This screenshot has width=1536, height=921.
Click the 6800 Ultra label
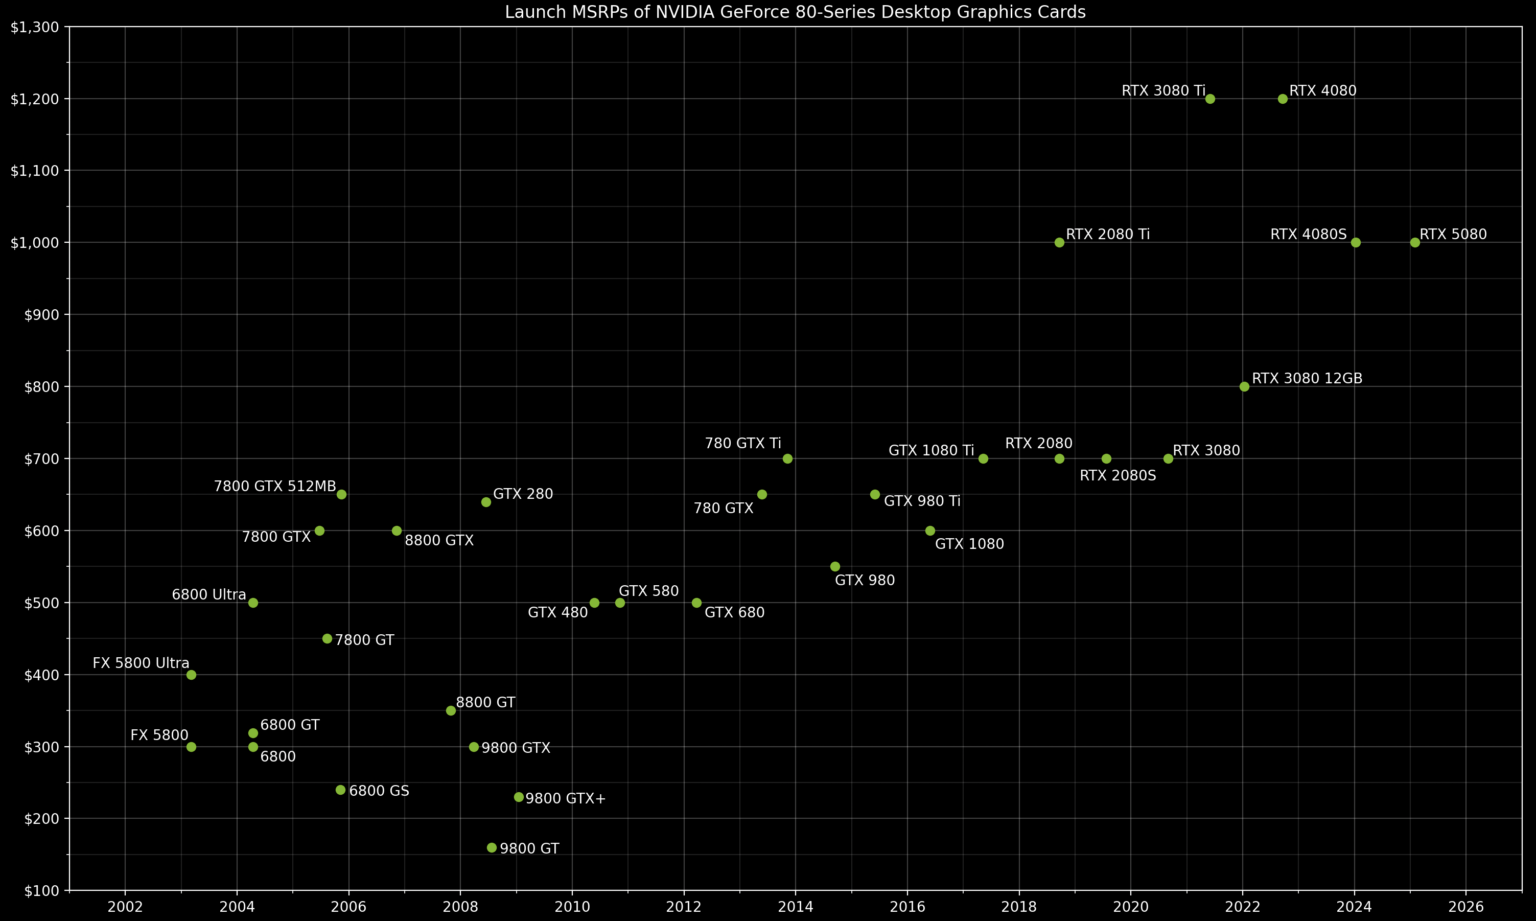[x=209, y=595]
